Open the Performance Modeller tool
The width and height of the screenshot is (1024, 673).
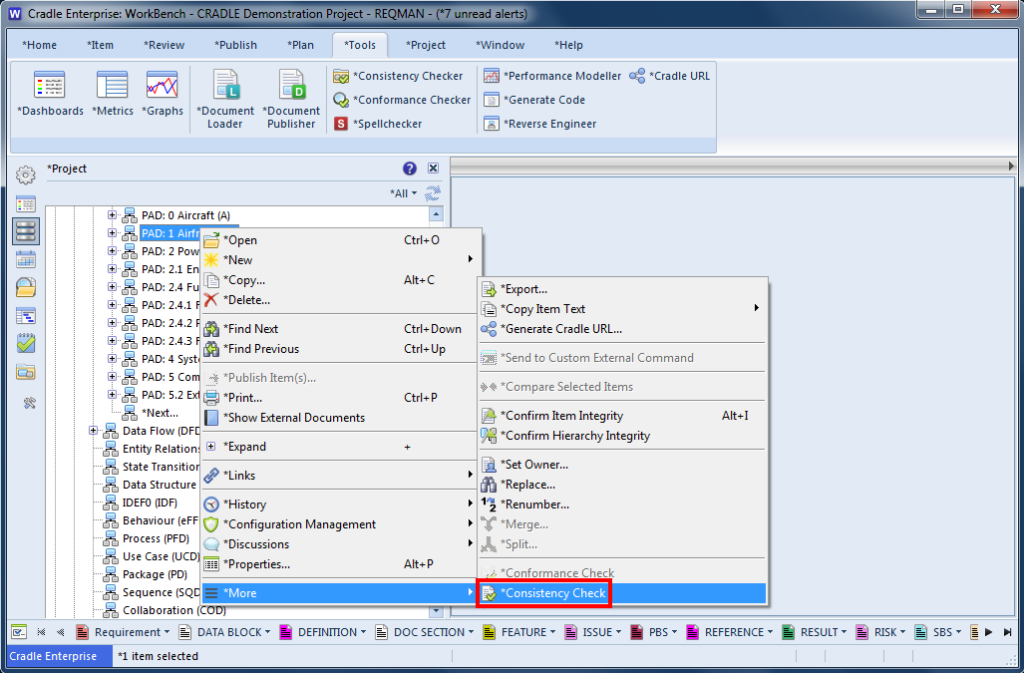pyautogui.click(x=552, y=76)
